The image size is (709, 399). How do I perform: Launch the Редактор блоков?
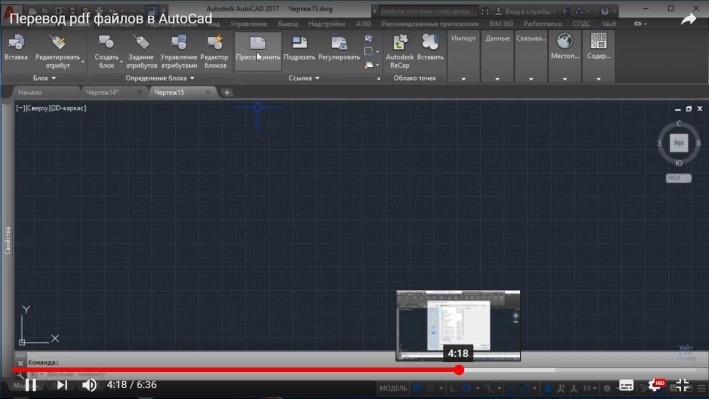pos(214,52)
